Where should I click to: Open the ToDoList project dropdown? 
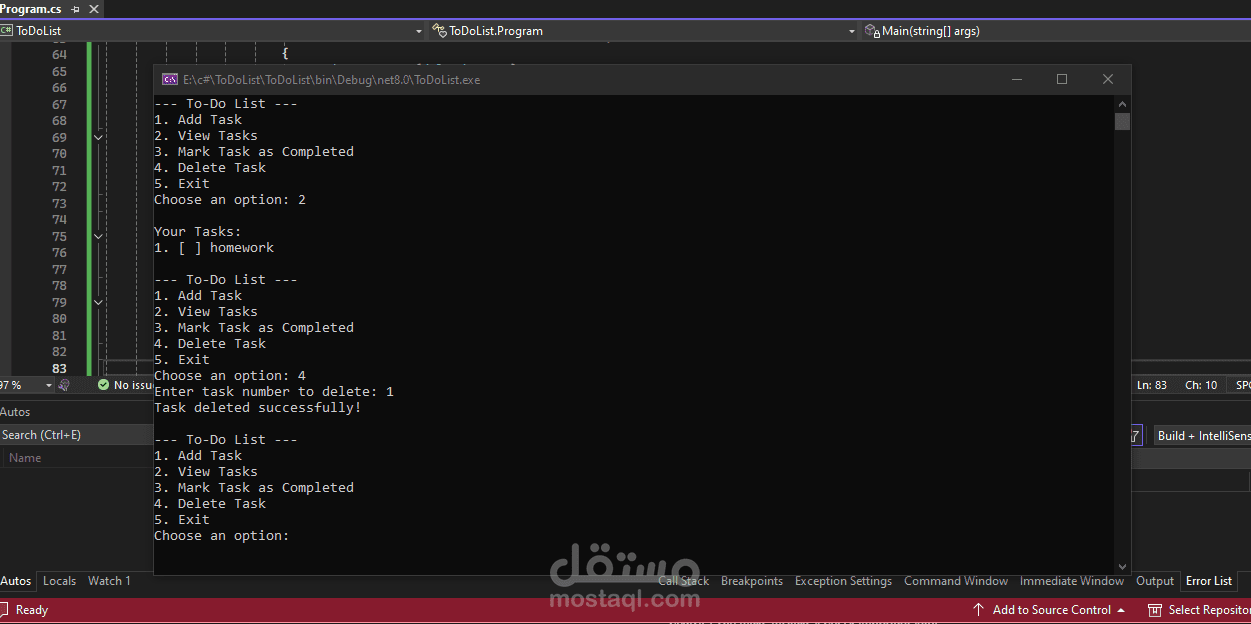click(419, 31)
